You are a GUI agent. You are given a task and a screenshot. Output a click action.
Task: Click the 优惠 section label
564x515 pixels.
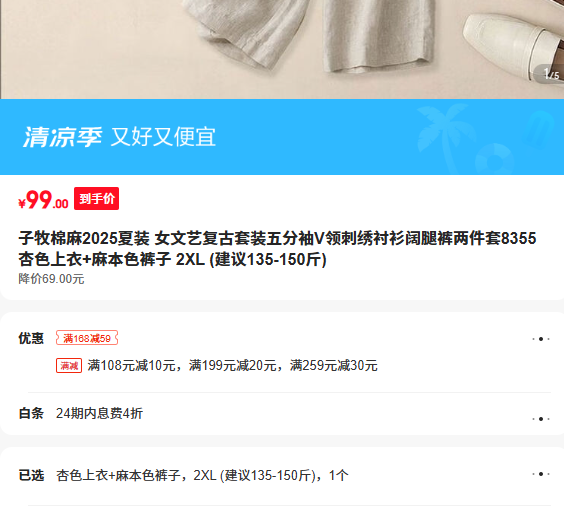coord(31,338)
